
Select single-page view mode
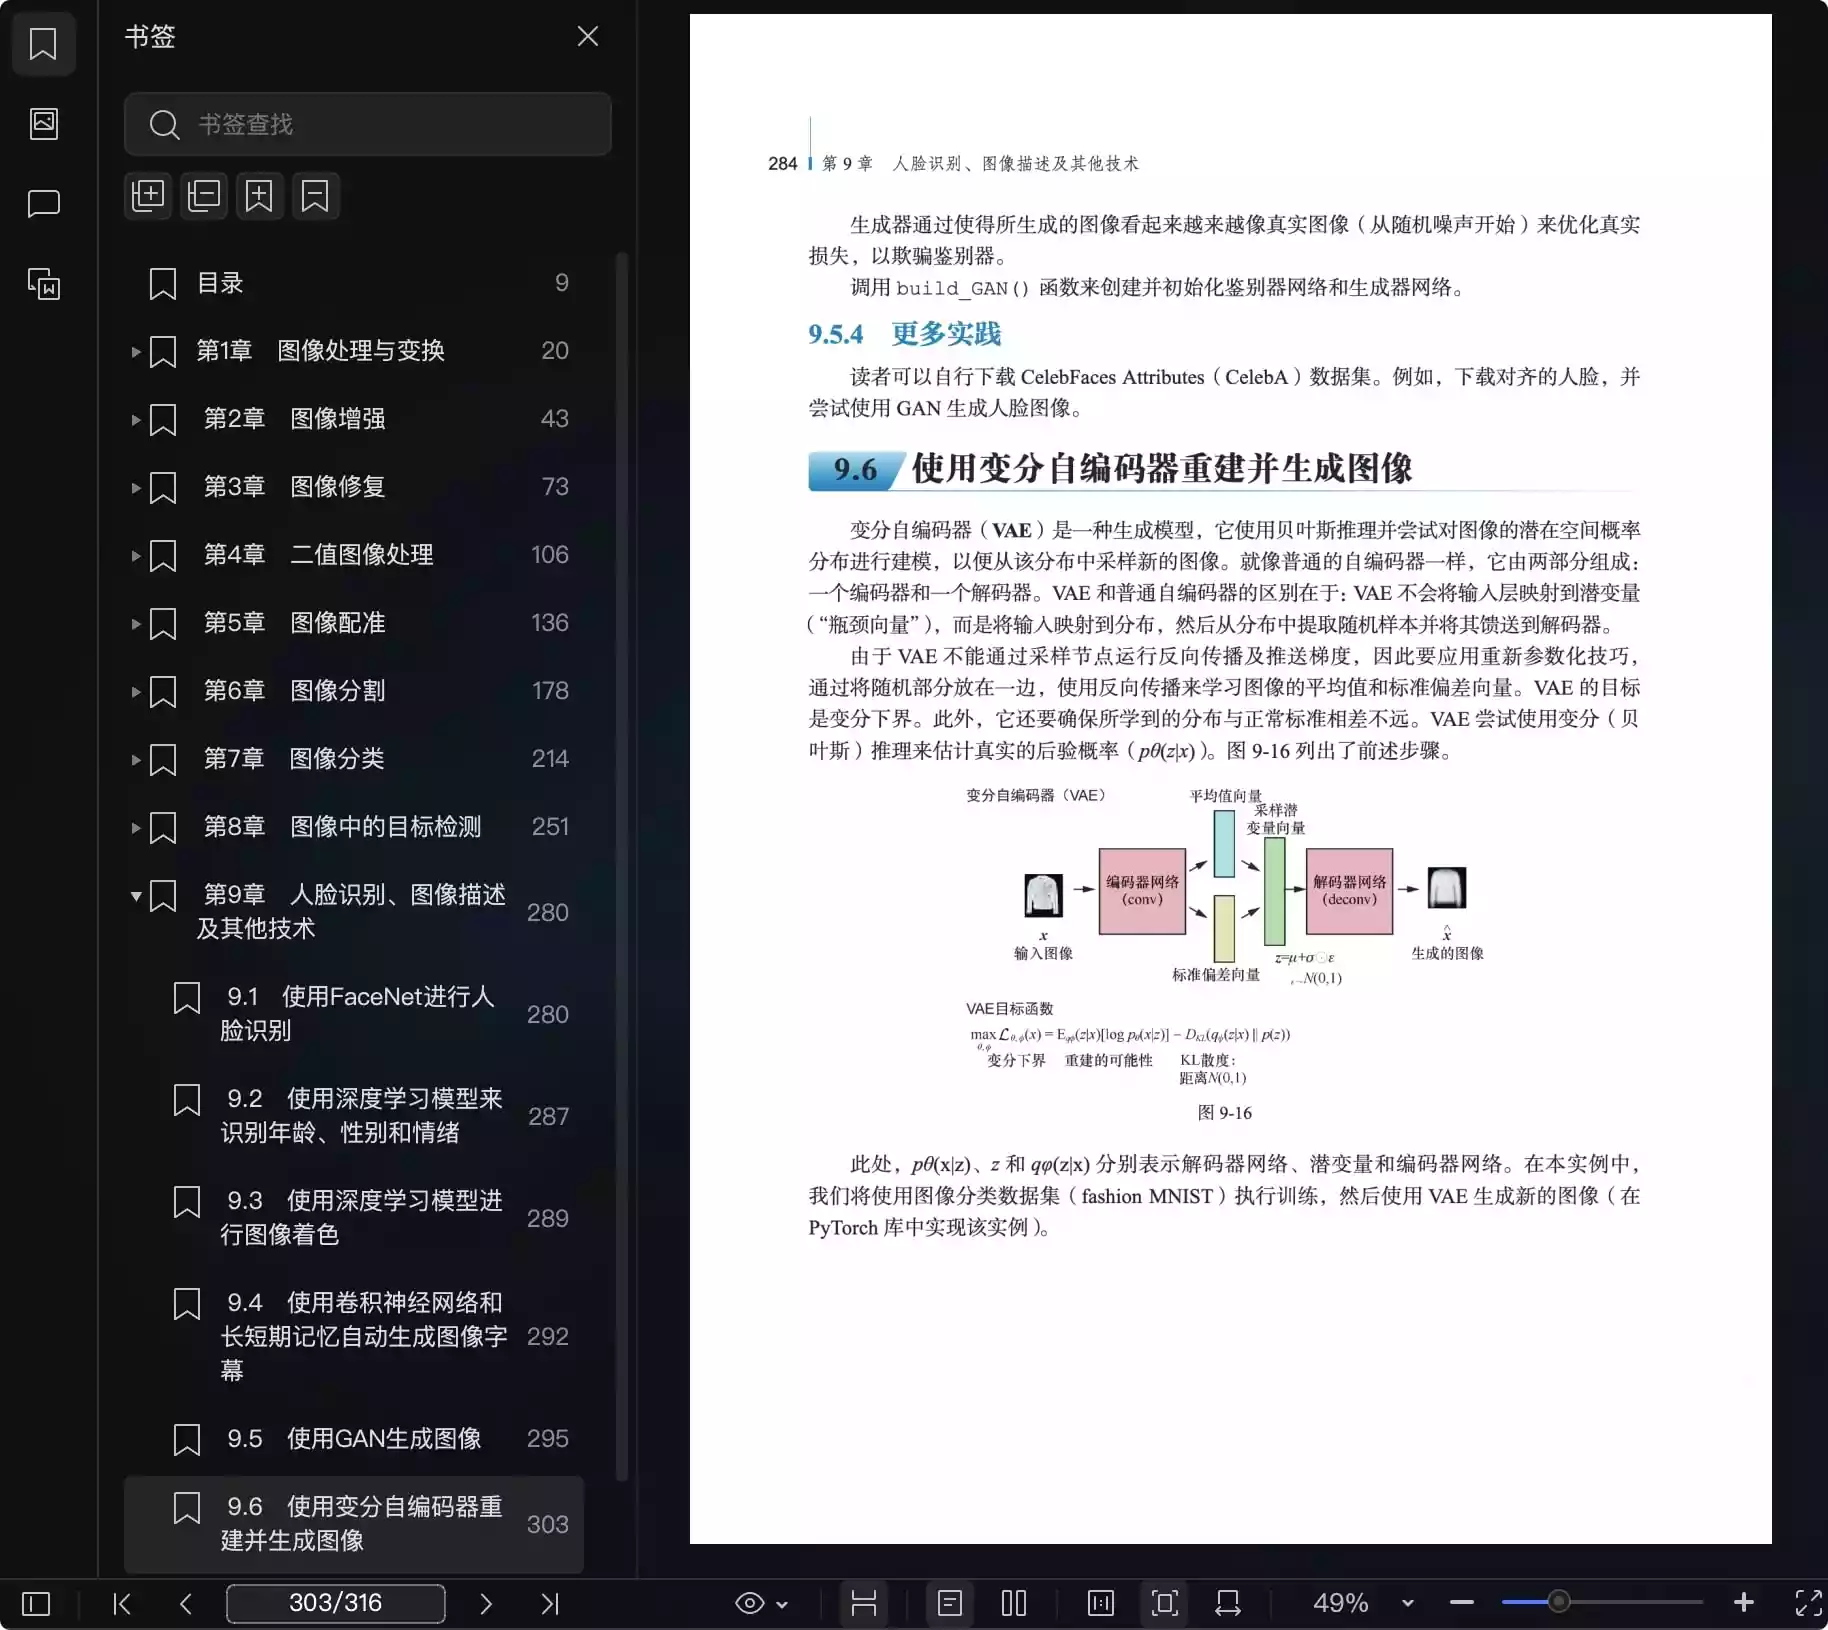949,1603
